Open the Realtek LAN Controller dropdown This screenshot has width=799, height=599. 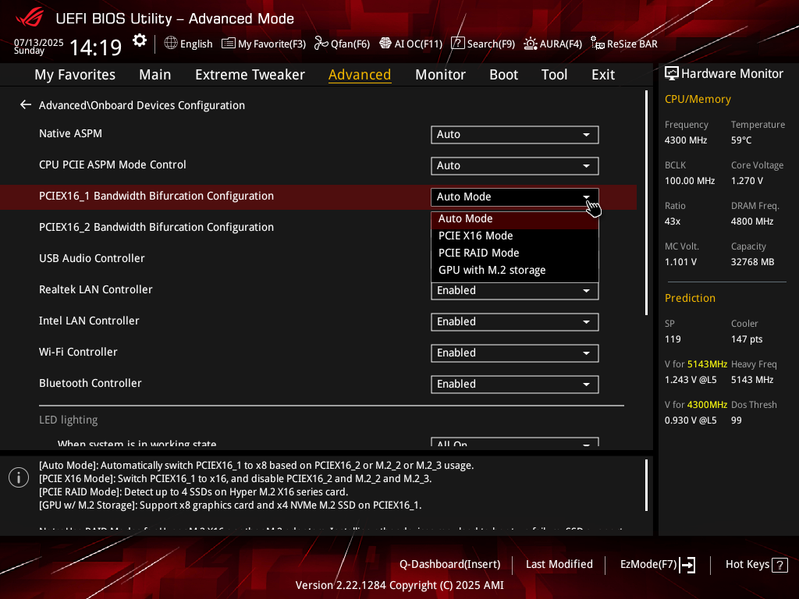coord(515,291)
